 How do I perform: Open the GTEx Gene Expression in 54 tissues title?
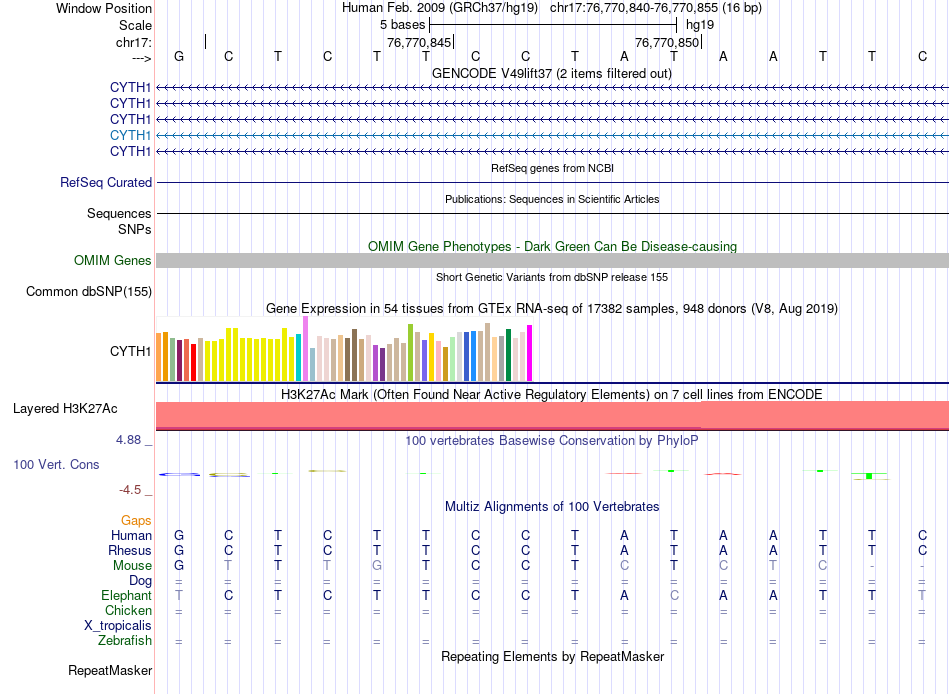tap(552, 309)
